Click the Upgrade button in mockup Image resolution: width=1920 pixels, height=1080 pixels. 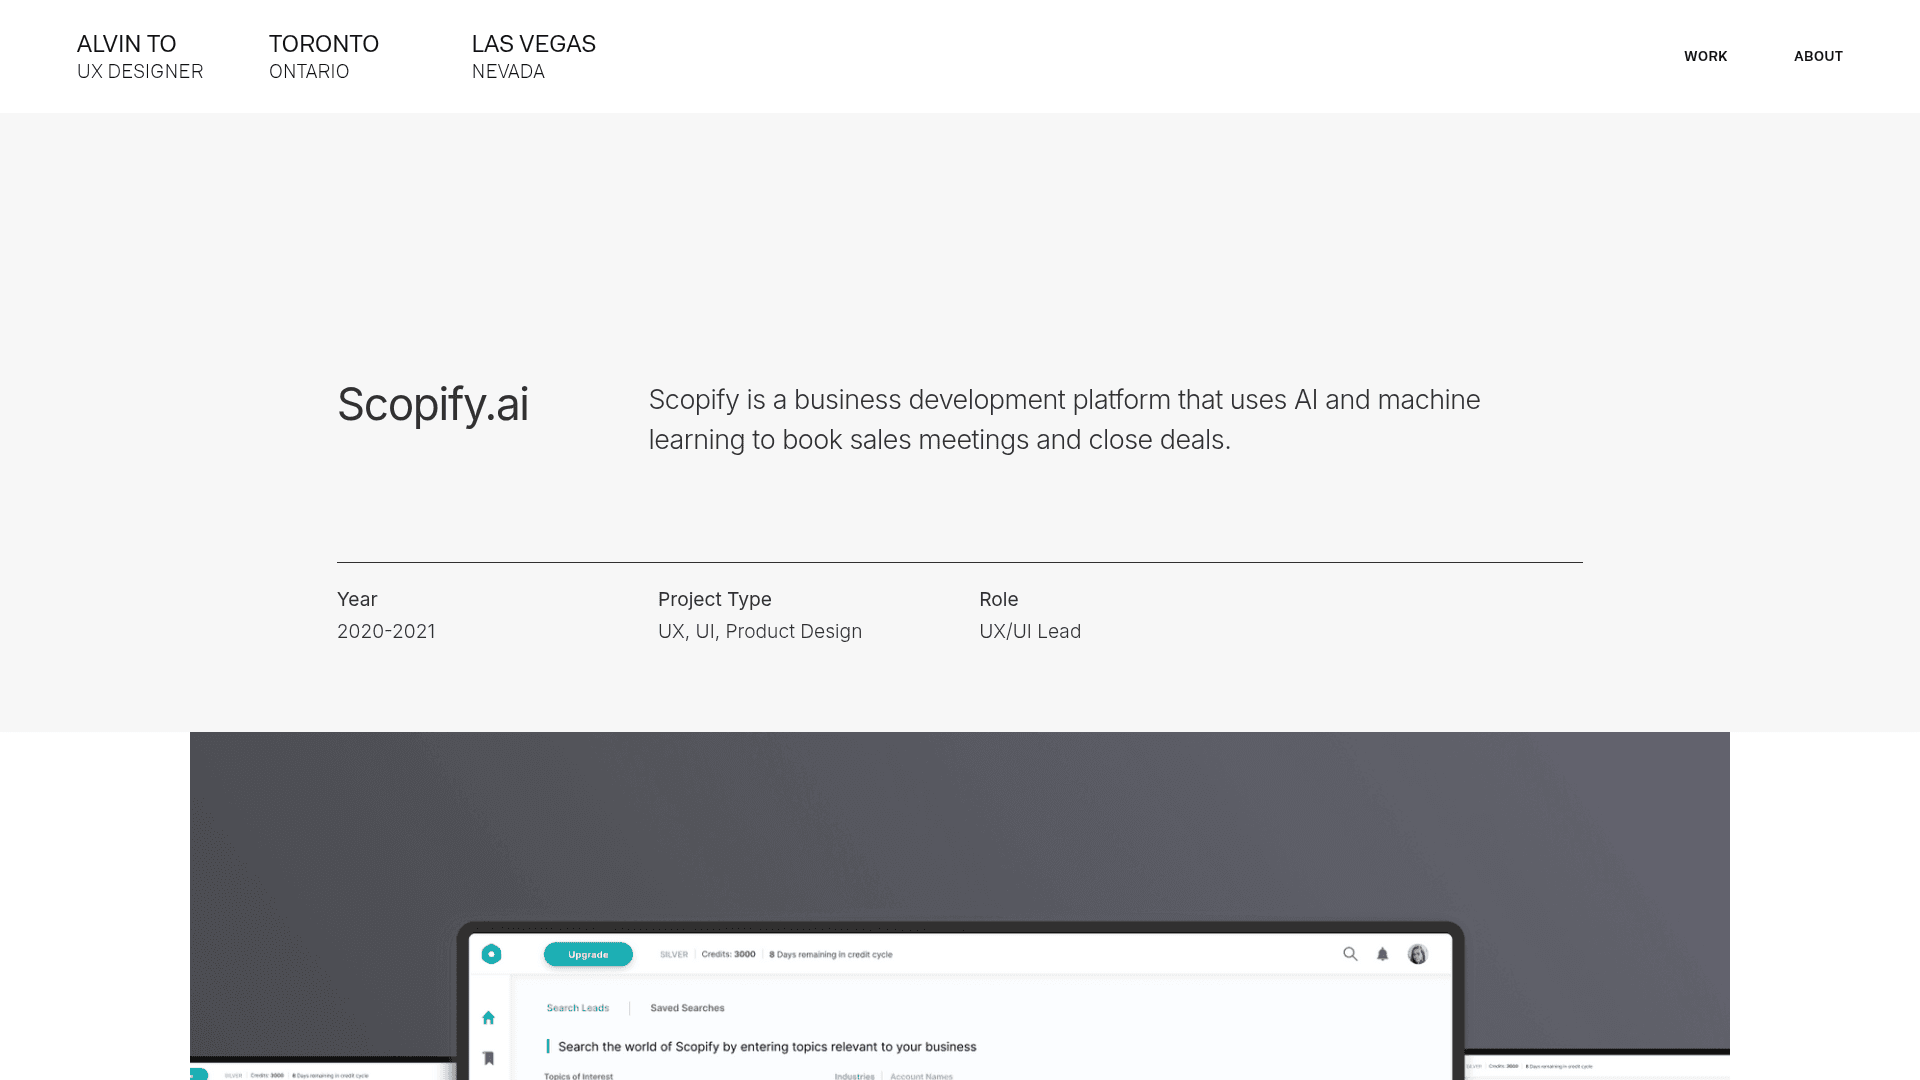click(588, 954)
